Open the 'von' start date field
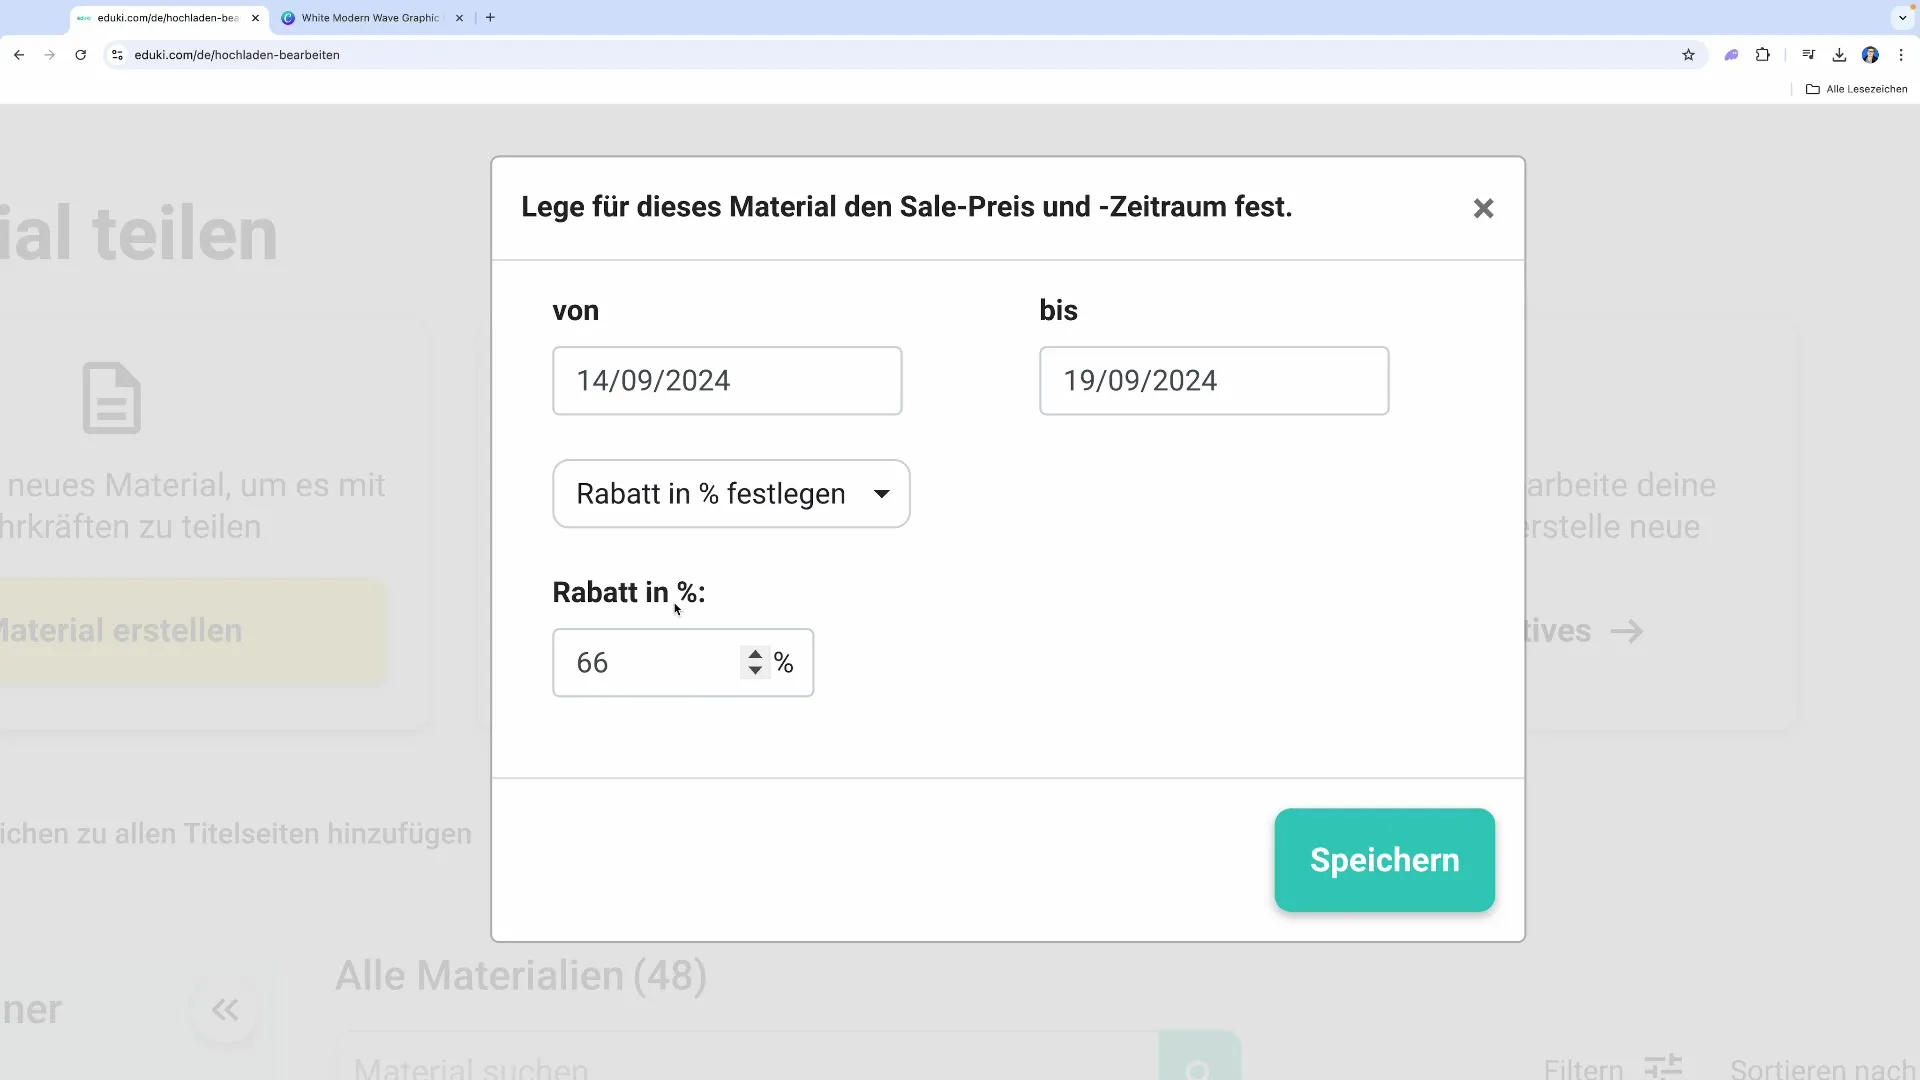Image resolution: width=1920 pixels, height=1080 pixels. [x=727, y=381]
